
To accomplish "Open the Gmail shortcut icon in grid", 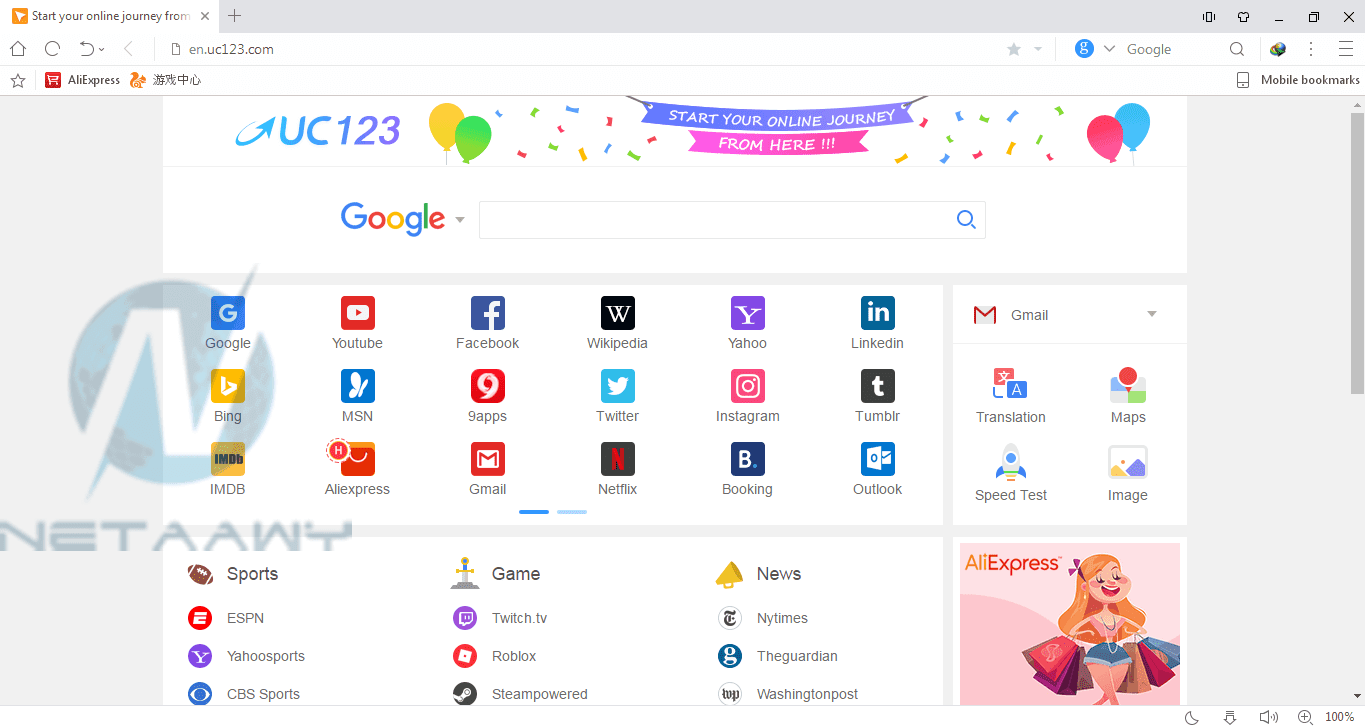I will 488,459.
